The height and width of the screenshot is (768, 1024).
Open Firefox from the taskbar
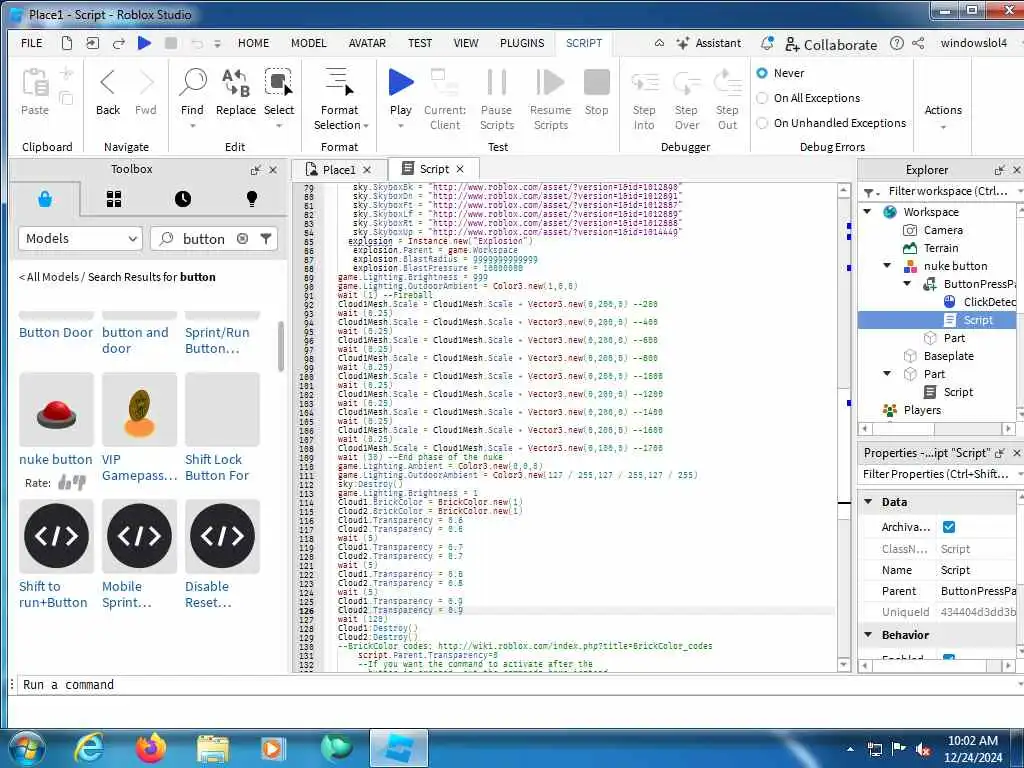[151, 748]
